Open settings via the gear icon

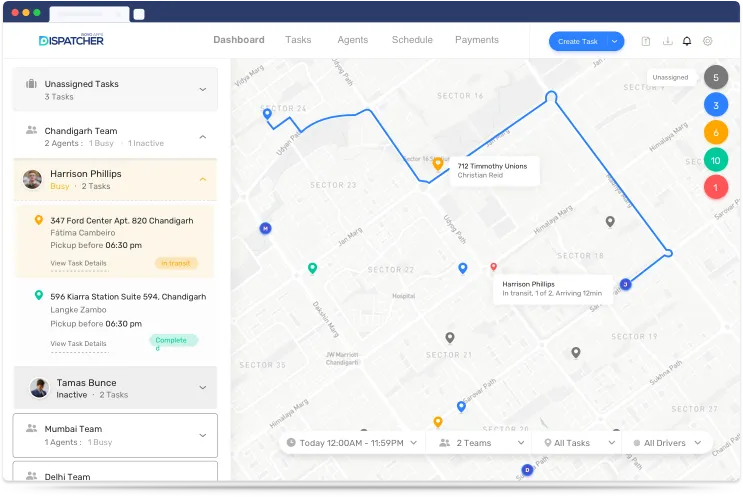[x=707, y=41]
